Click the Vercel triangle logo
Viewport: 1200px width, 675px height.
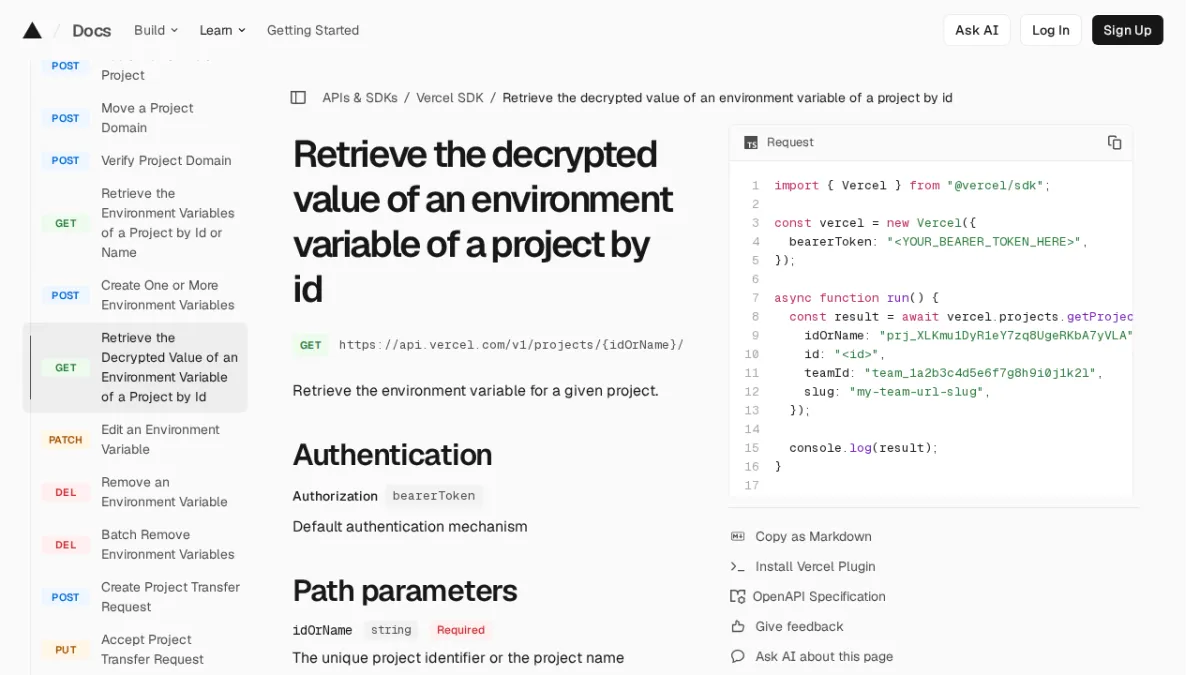32,30
